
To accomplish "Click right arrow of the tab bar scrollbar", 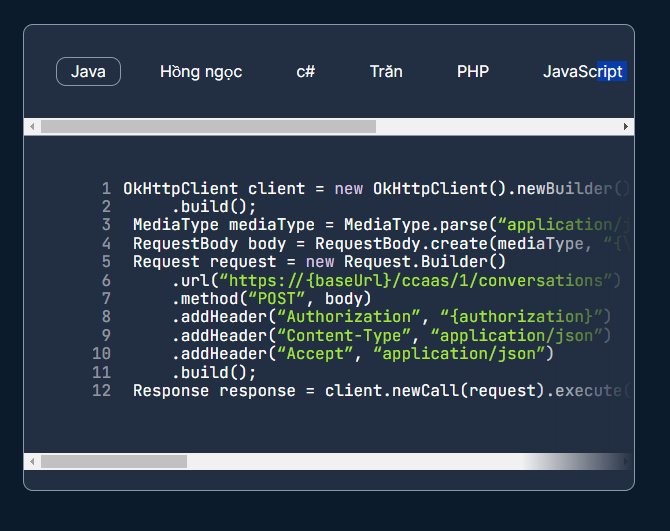I will [627, 127].
